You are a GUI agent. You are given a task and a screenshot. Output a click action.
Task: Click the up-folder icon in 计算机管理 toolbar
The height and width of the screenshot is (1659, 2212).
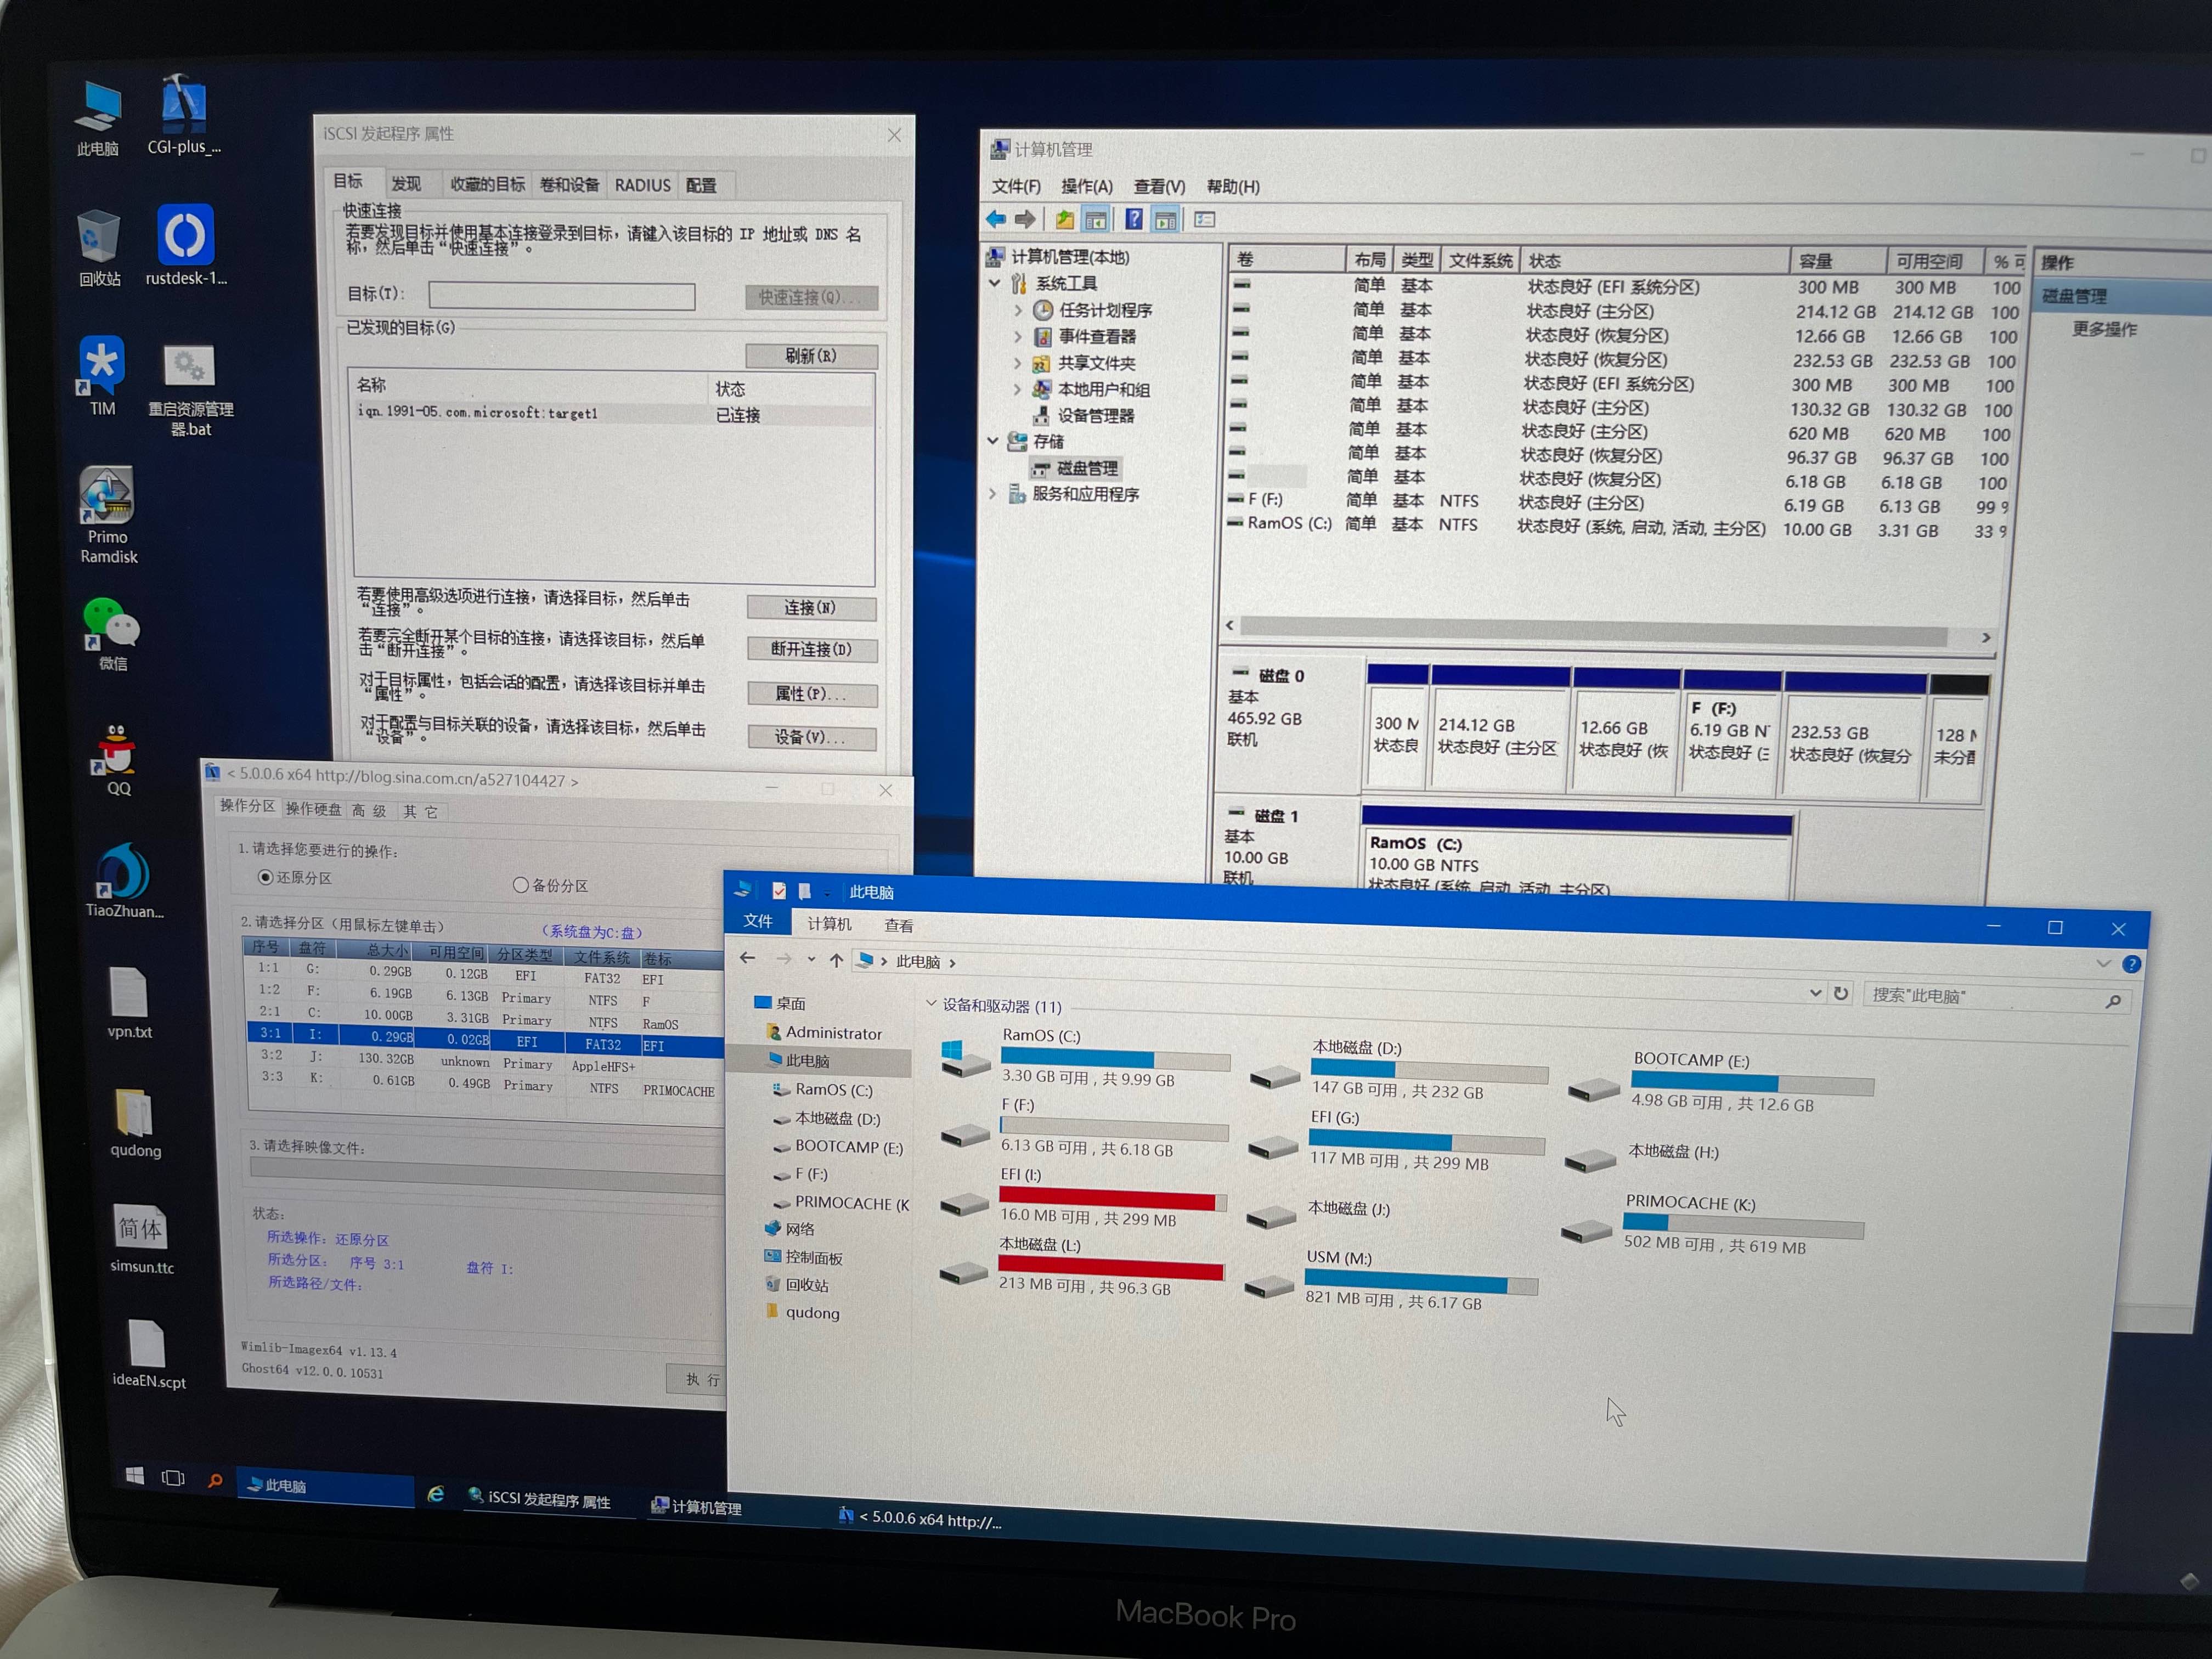click(1065, 219)
